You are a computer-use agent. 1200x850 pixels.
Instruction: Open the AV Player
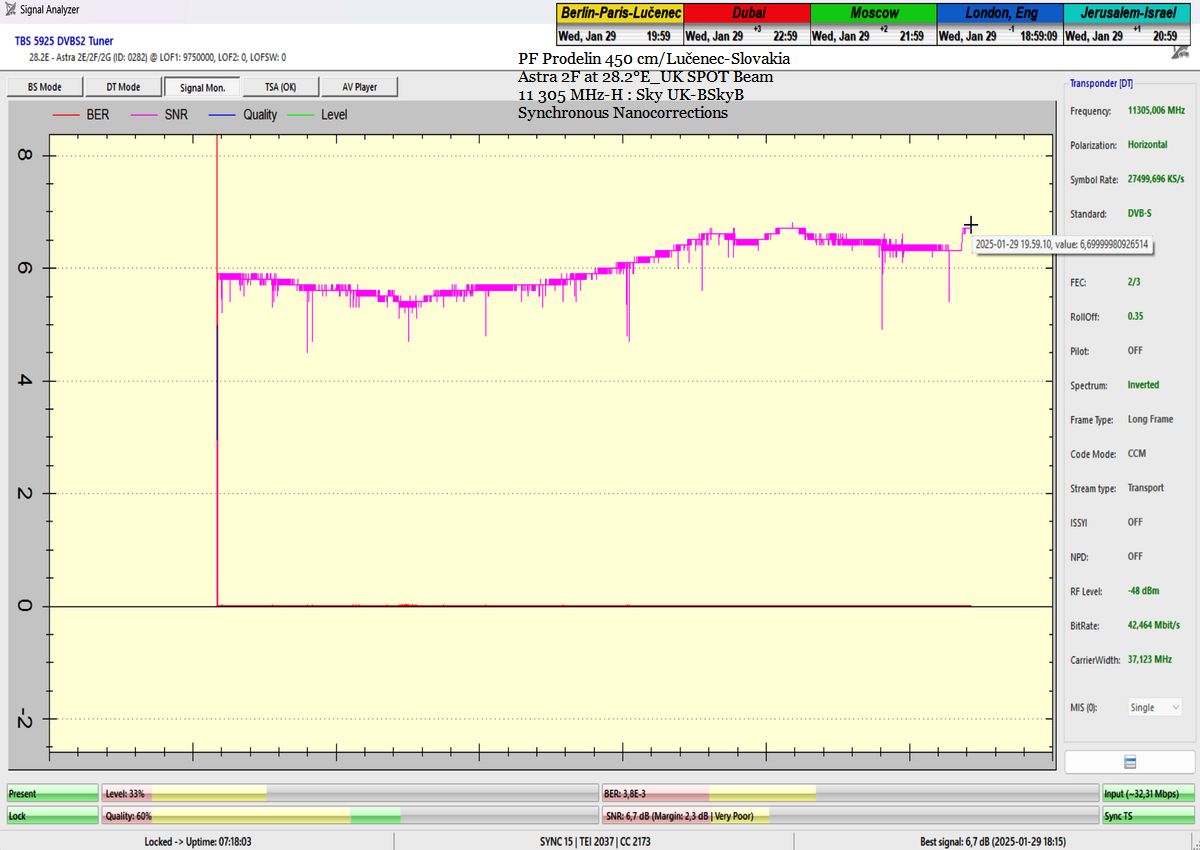click(x=359, y=87)
